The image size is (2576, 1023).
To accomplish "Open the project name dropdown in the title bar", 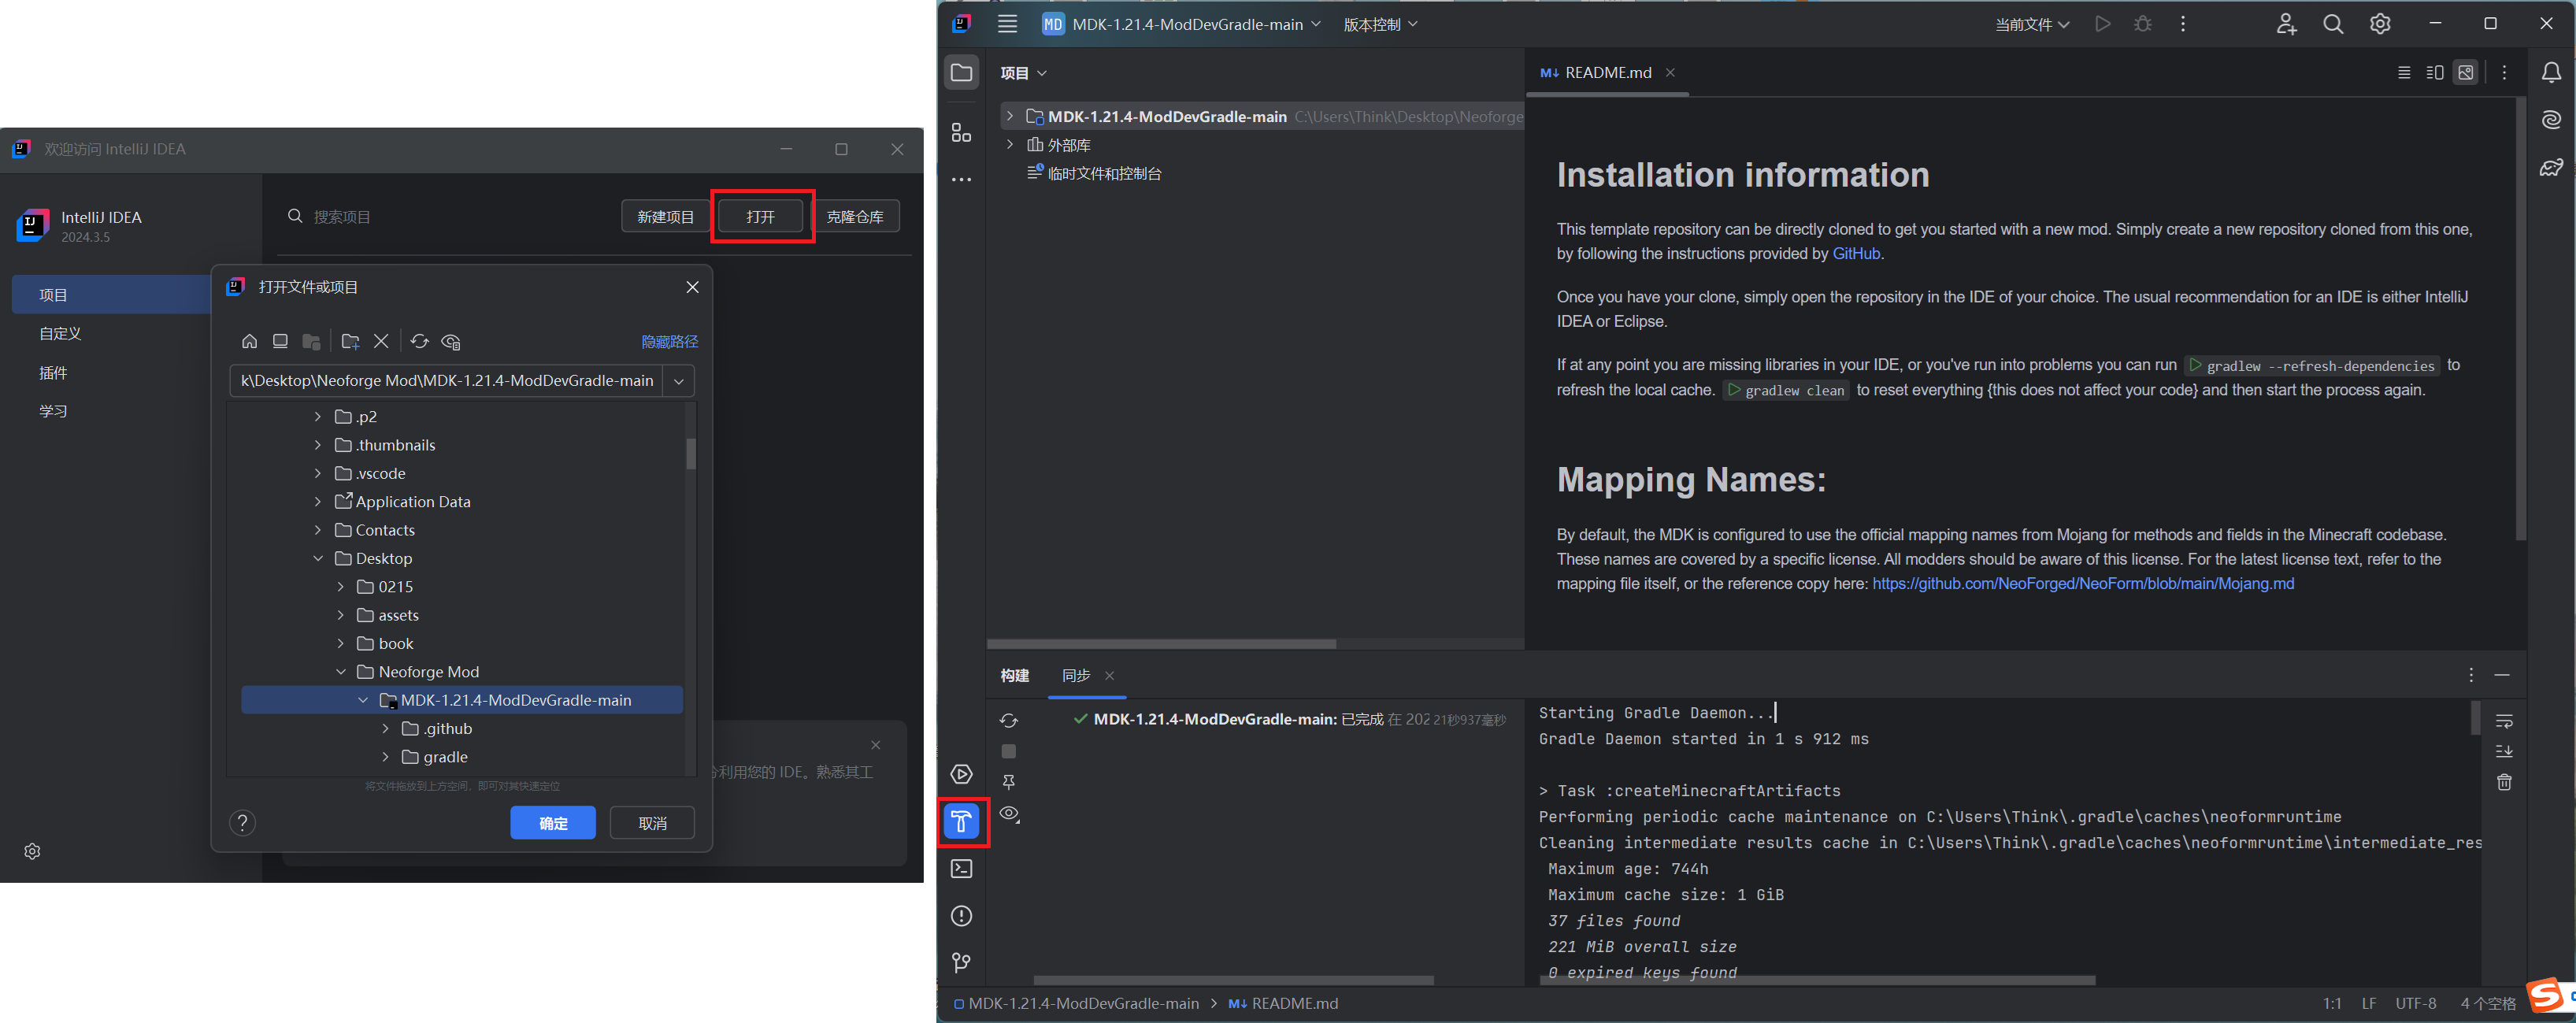I will point(1182,24).
